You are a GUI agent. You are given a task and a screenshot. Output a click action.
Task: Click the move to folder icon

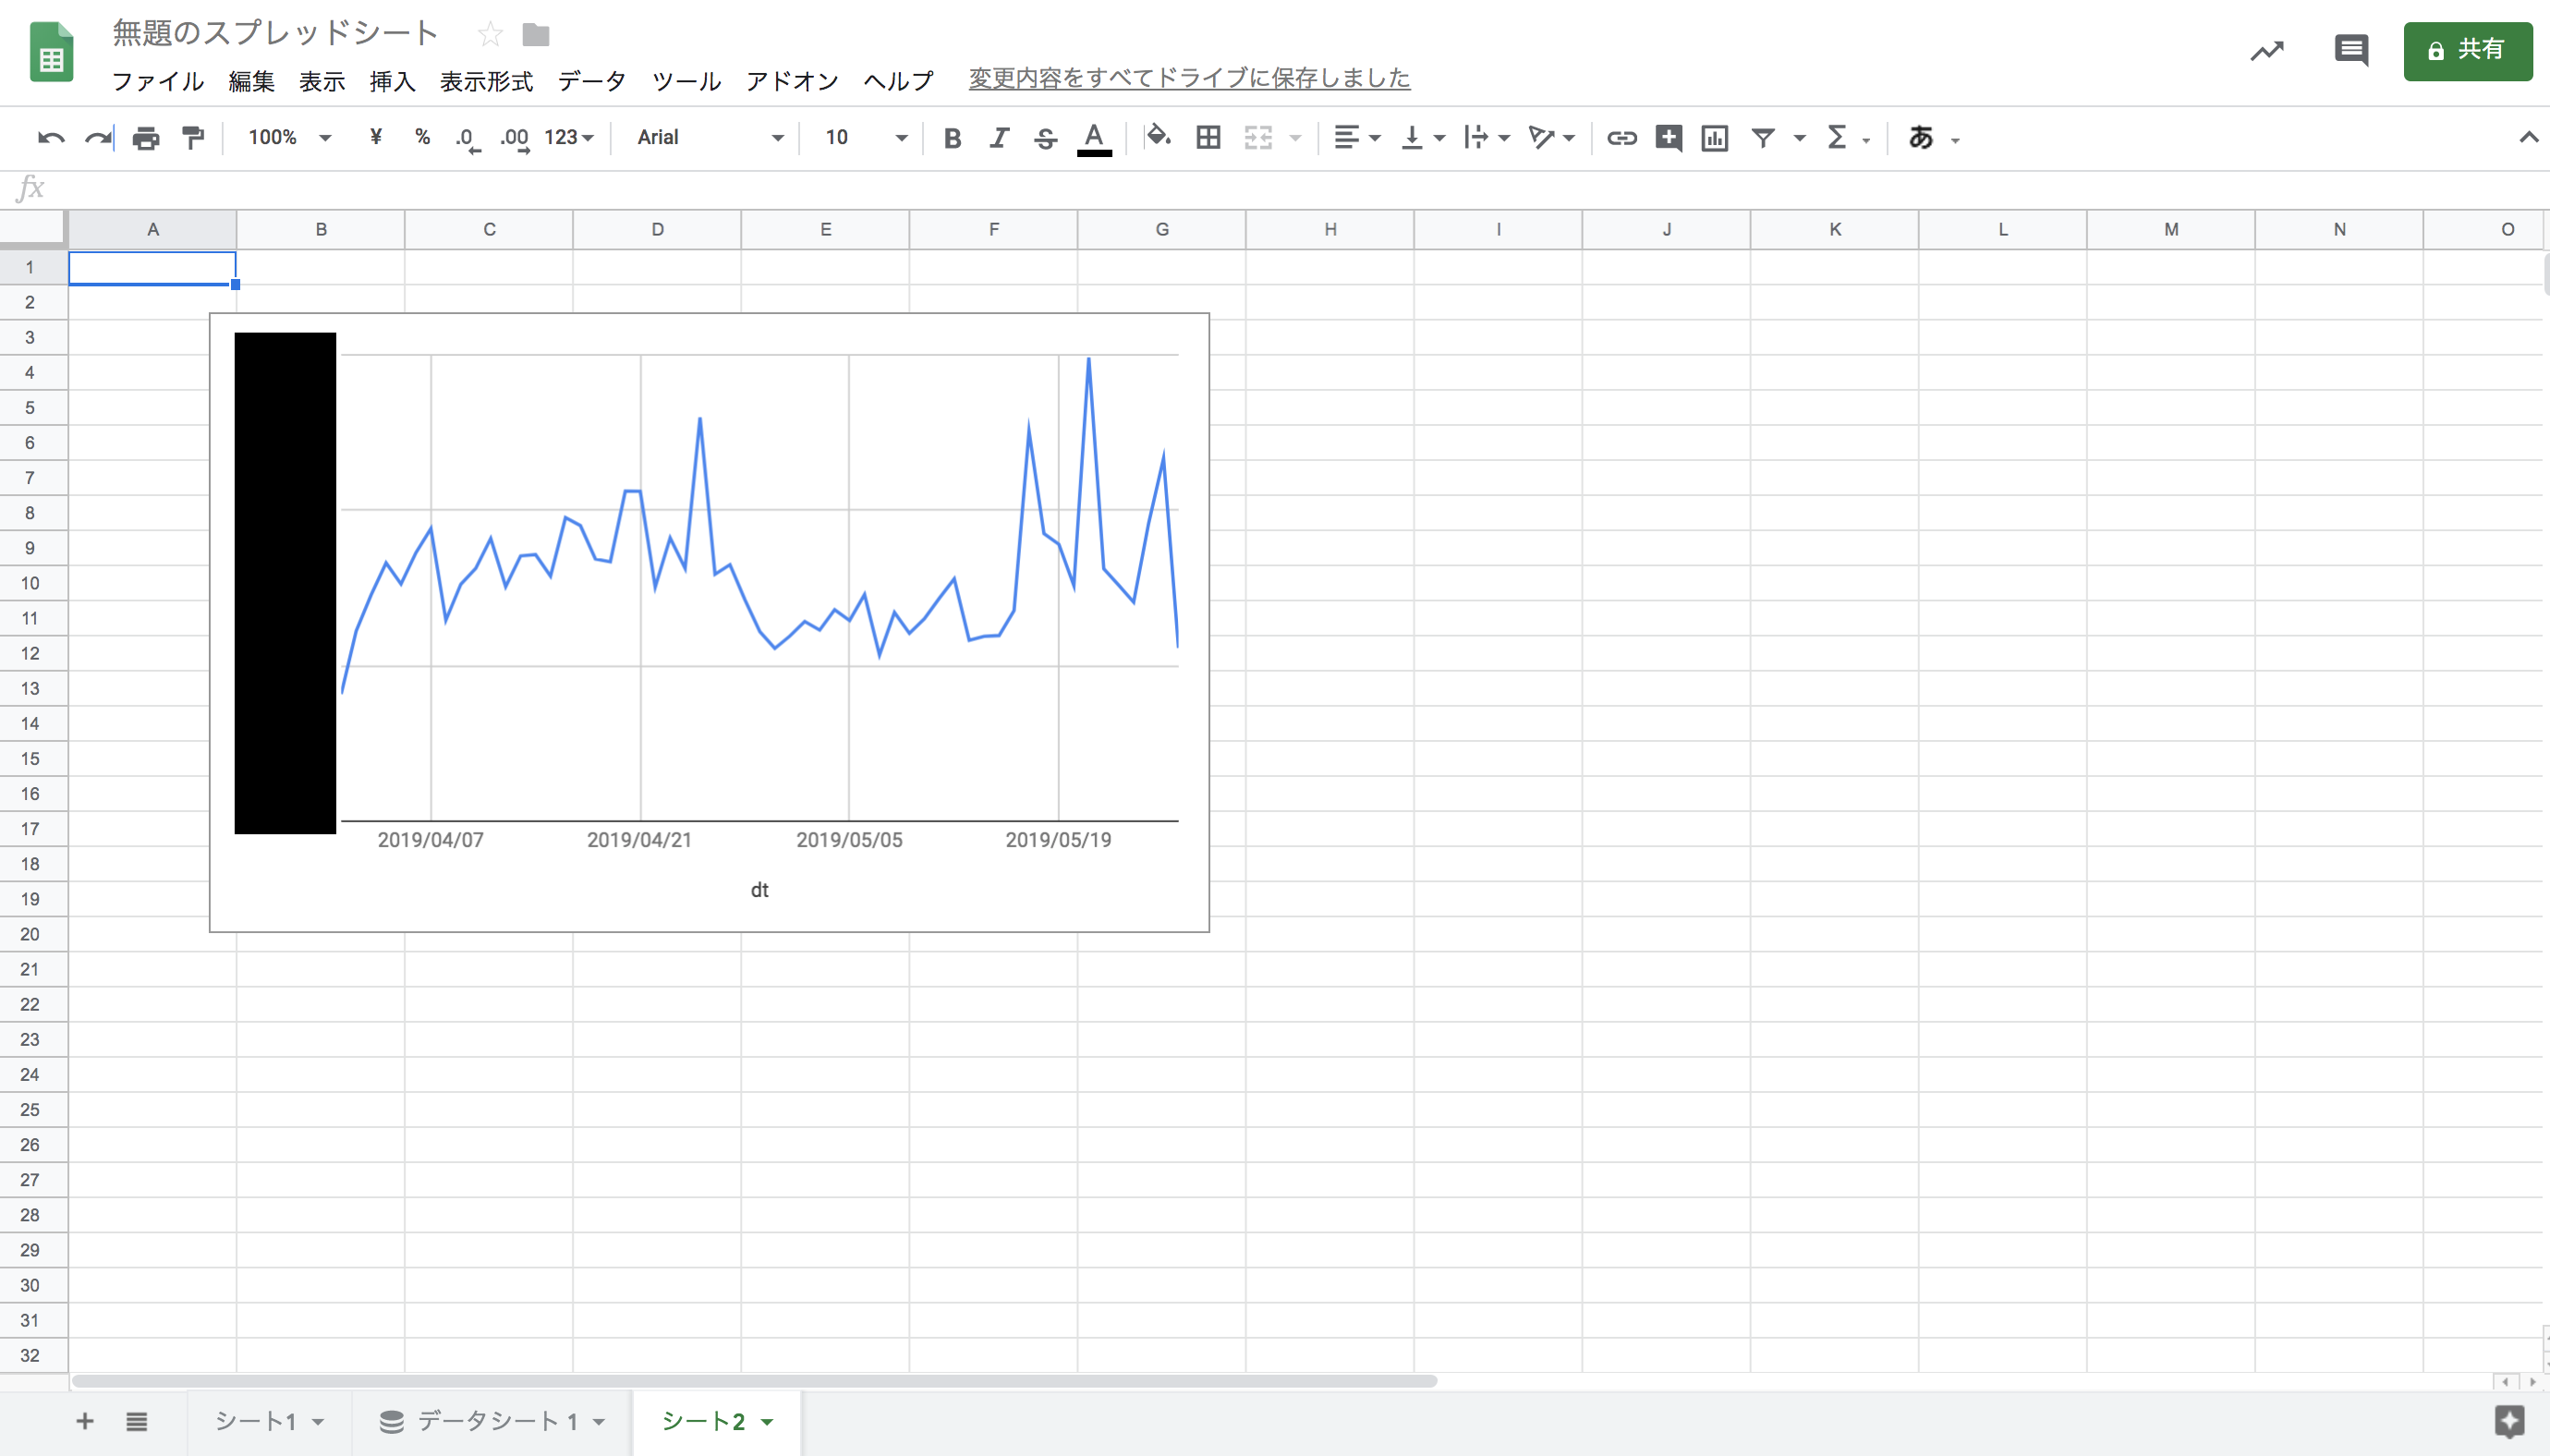click(536, 35)
